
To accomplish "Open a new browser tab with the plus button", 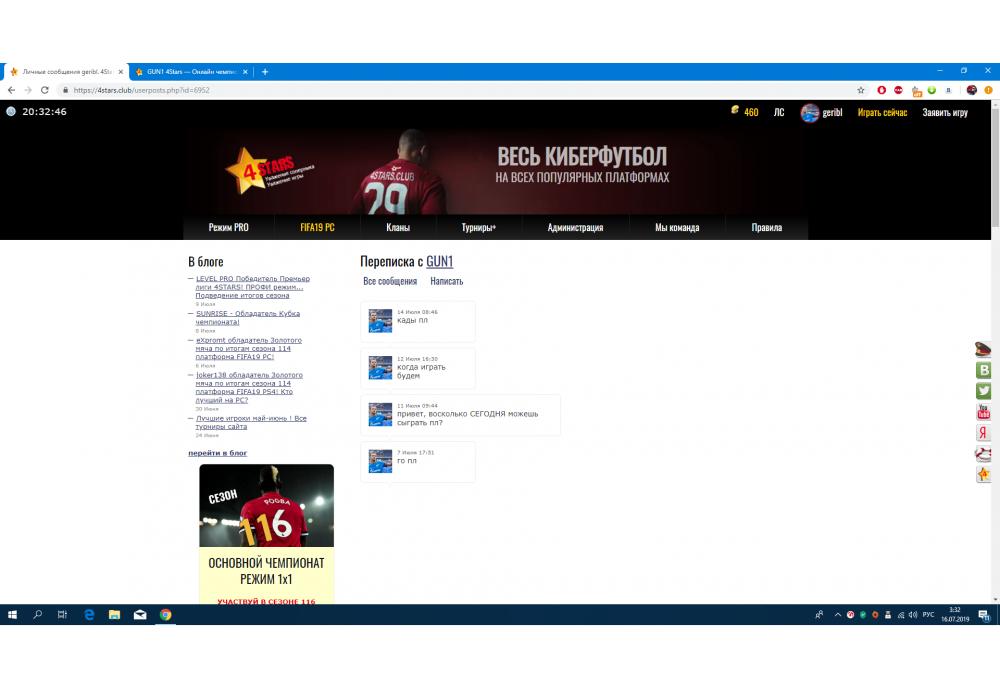I will pos(265,72).
